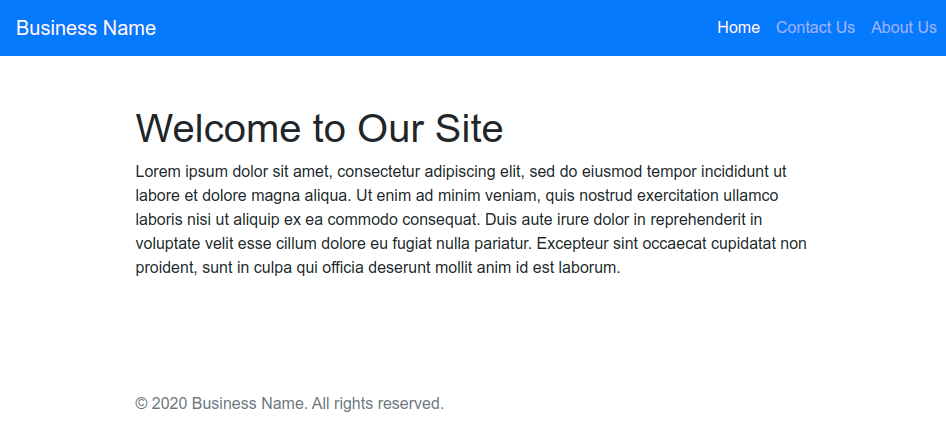The width and height of the screenshot is (946, 446).
Task: Open the About Us nav link
Action: [903, 28]
